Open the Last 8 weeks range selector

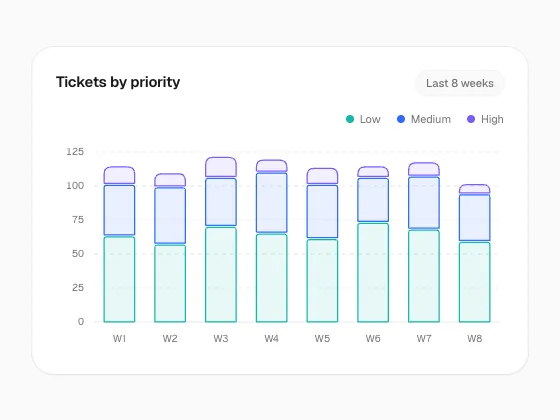[460, 83]
